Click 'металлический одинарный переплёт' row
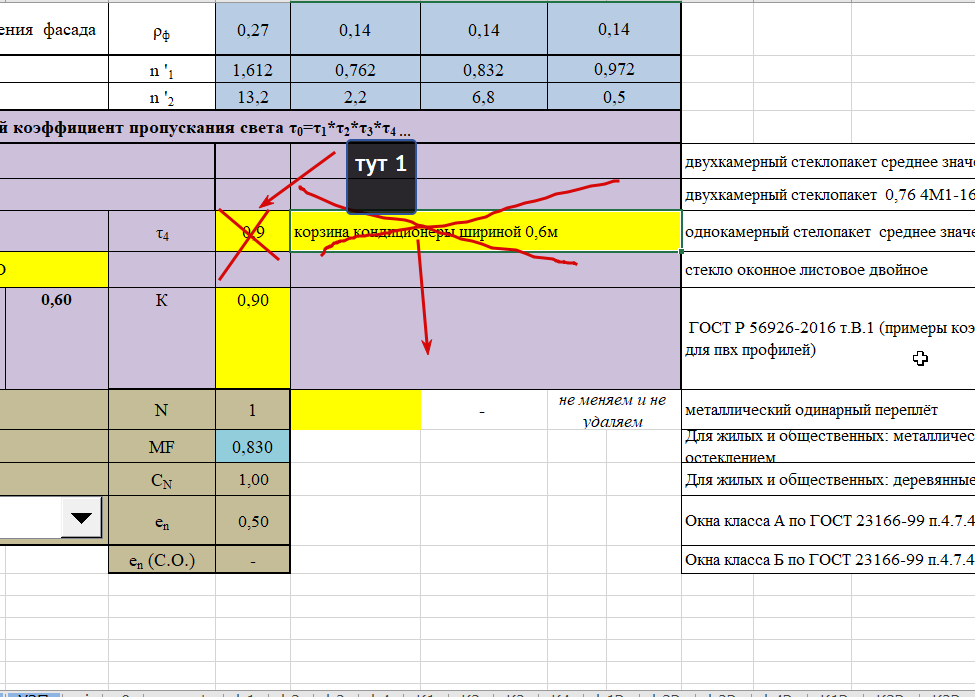975x697 pixels. tap(828, 410)
